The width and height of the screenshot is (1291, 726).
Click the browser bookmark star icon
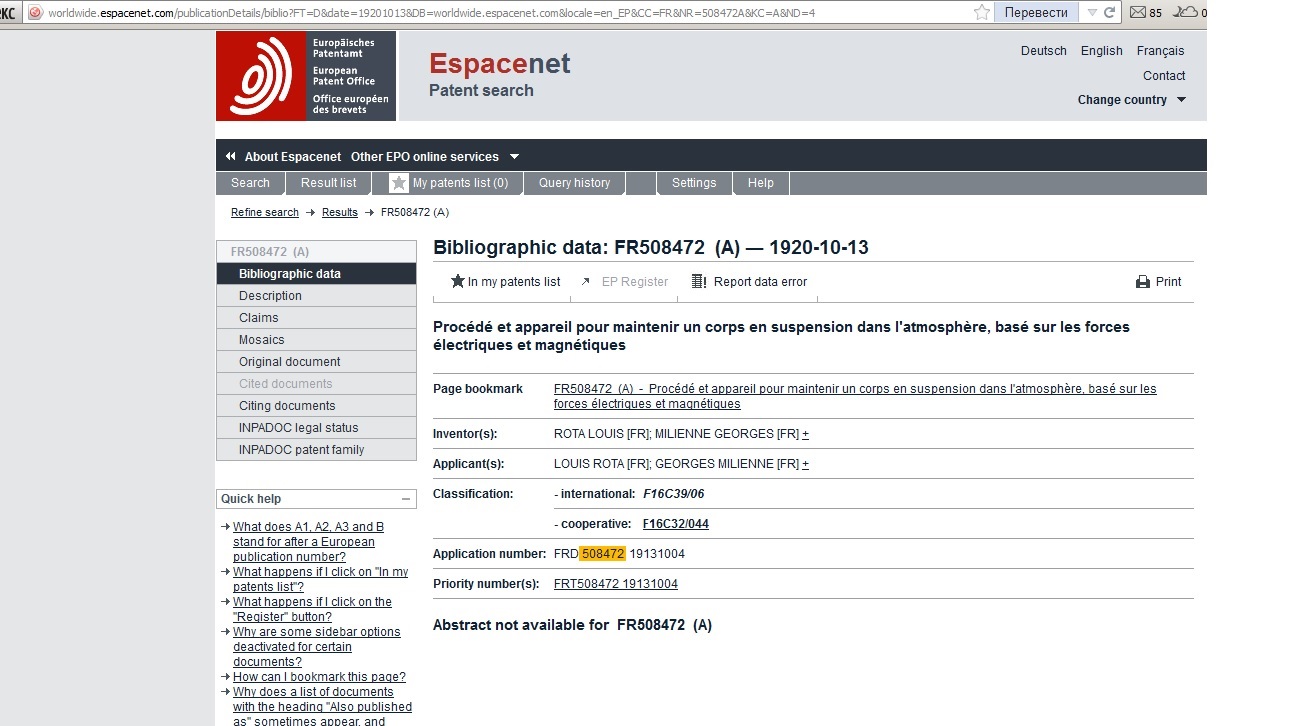982,12
